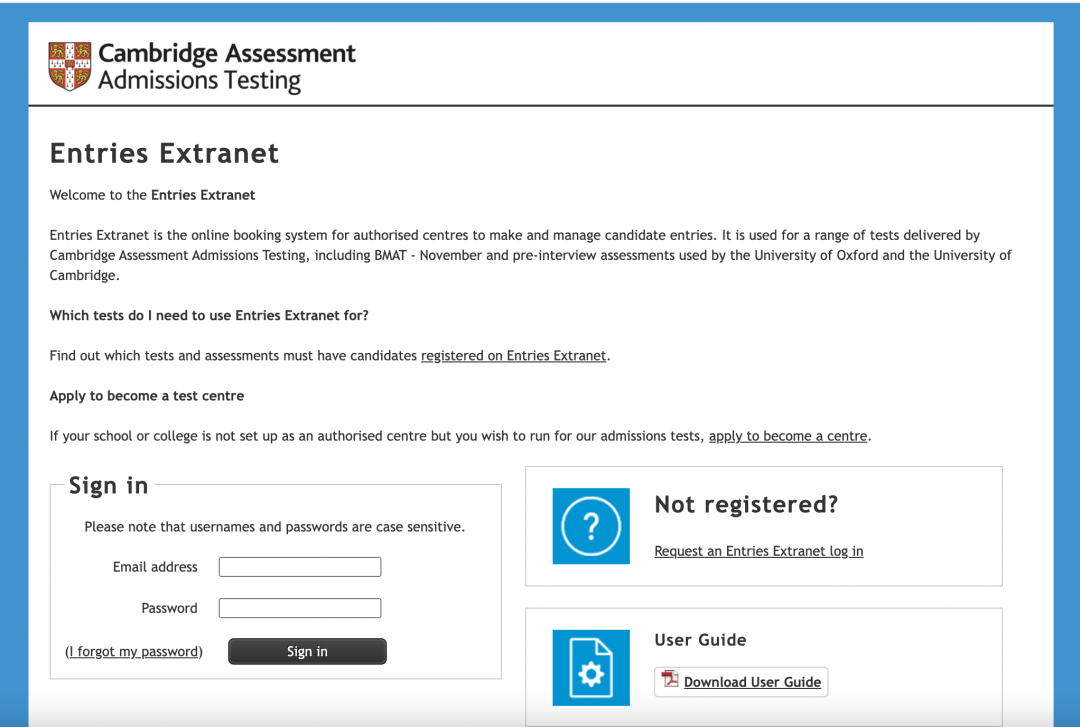
Task: Click 'Which tests do I need' heading
Action: point(209,316)
